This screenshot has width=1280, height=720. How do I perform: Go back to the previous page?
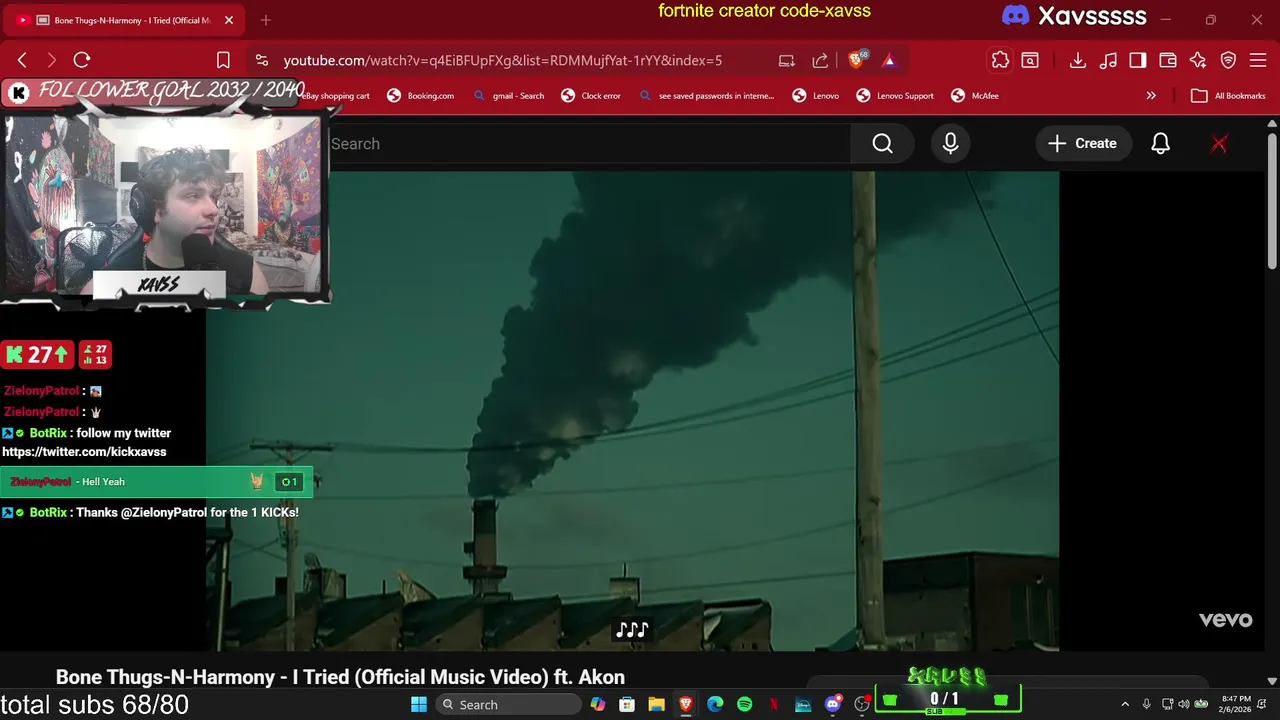coord(22,60)
